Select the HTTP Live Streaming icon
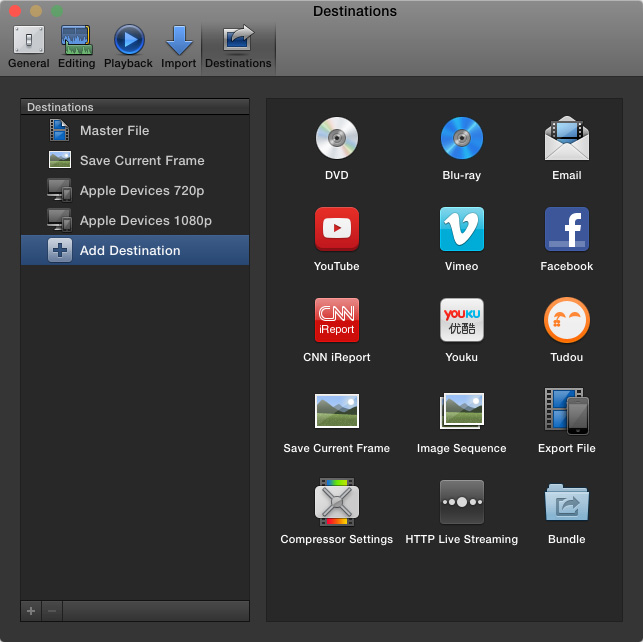643x642 pixels. 462,502
